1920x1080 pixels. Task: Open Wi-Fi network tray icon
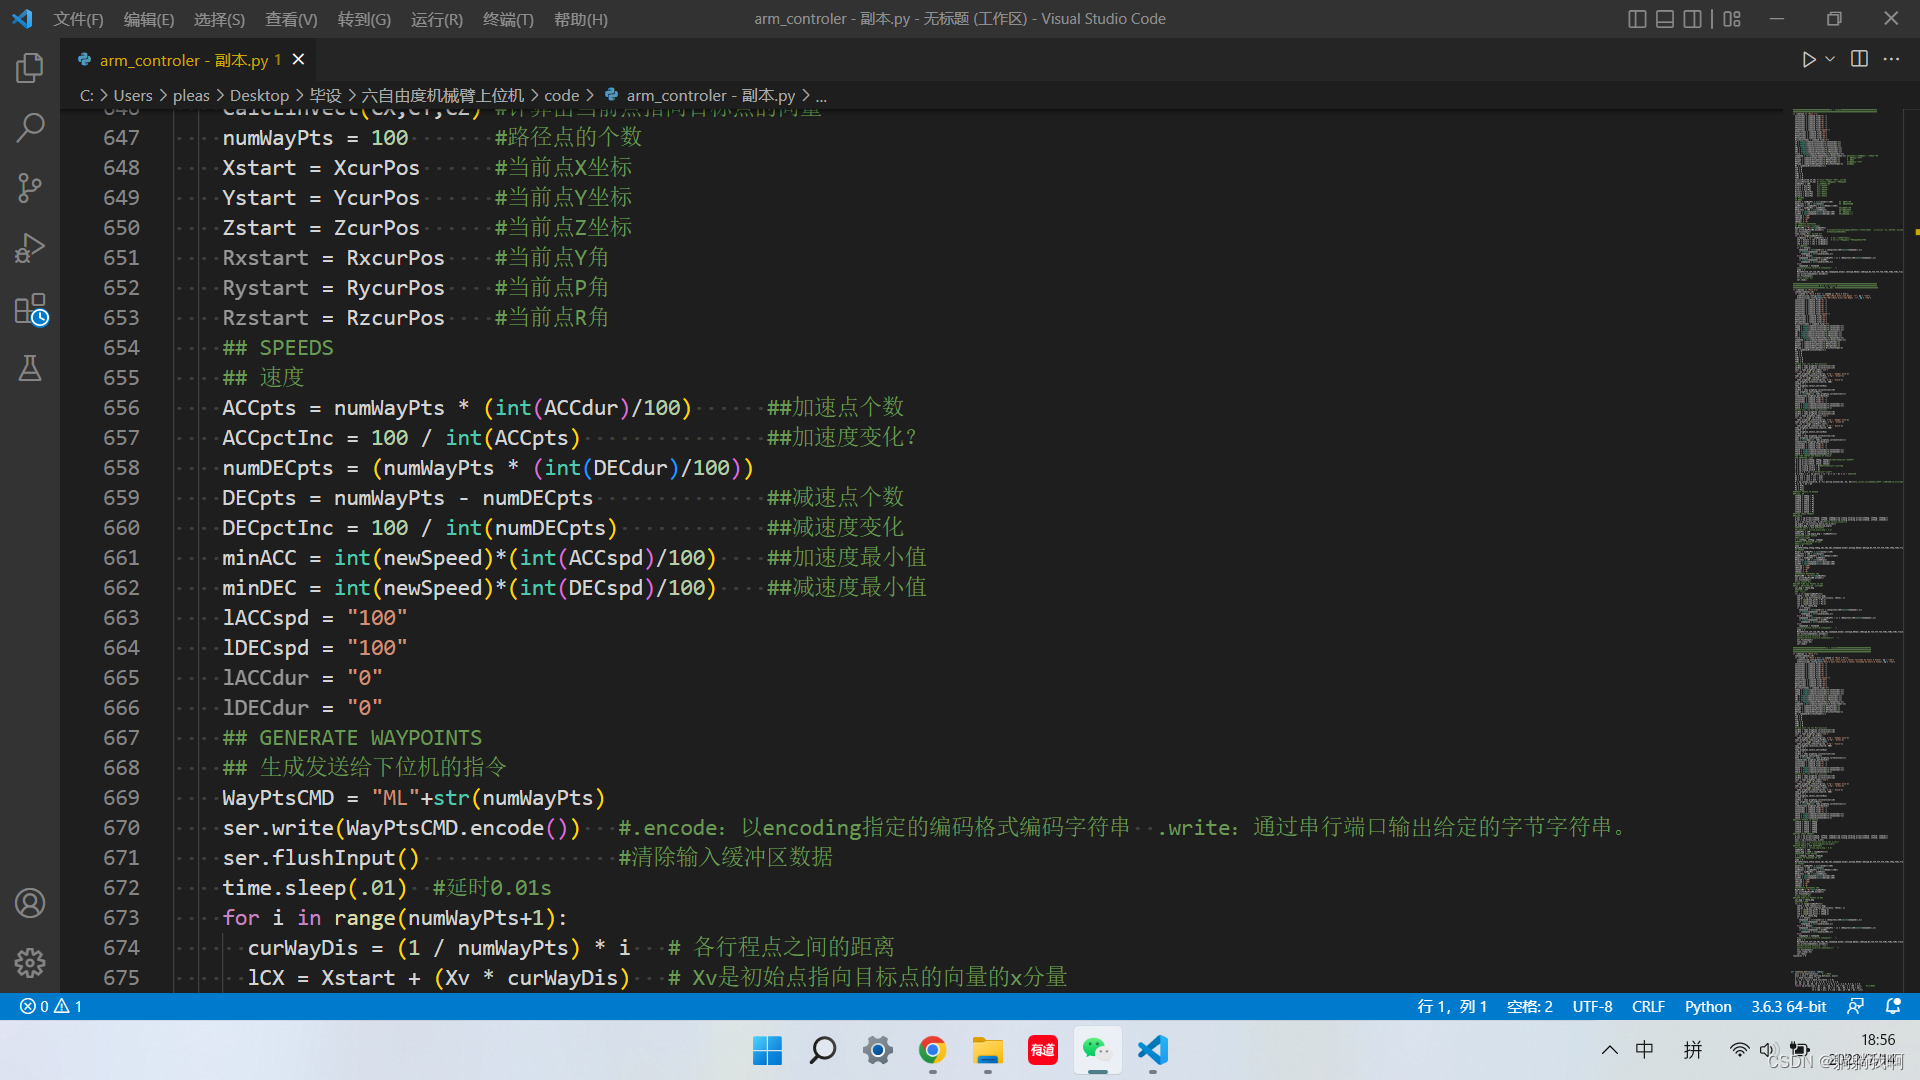coord(1739,1050)
